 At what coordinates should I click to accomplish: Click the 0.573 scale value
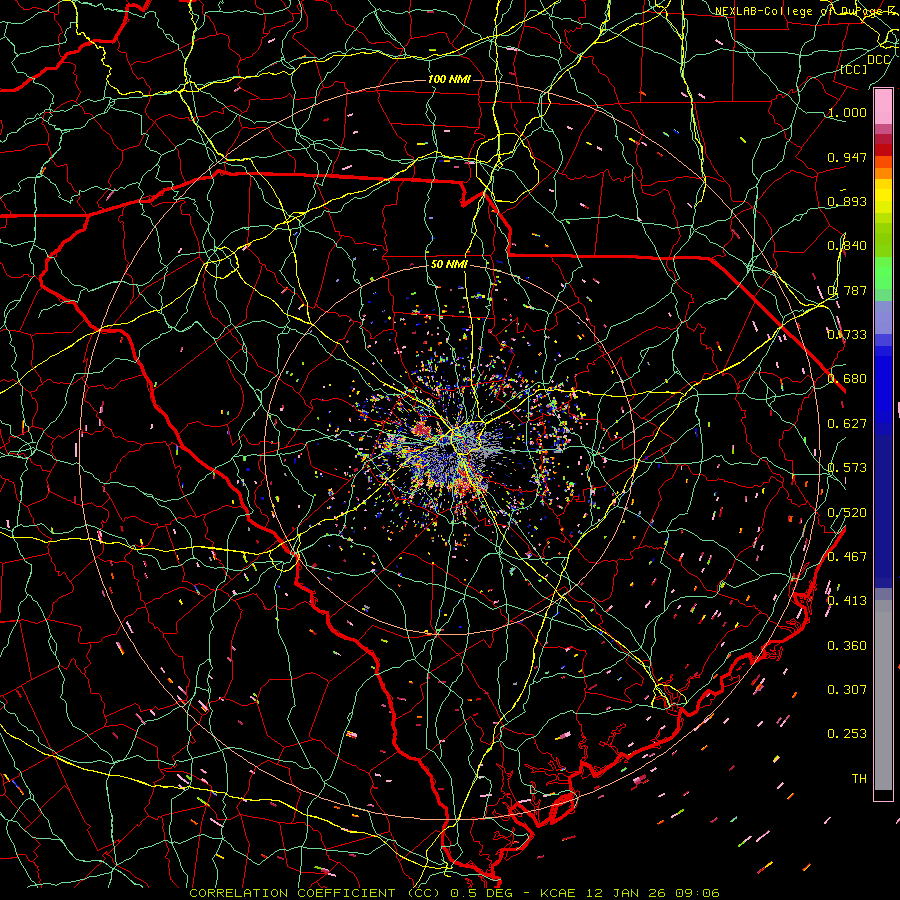click(x=847, y=468)
